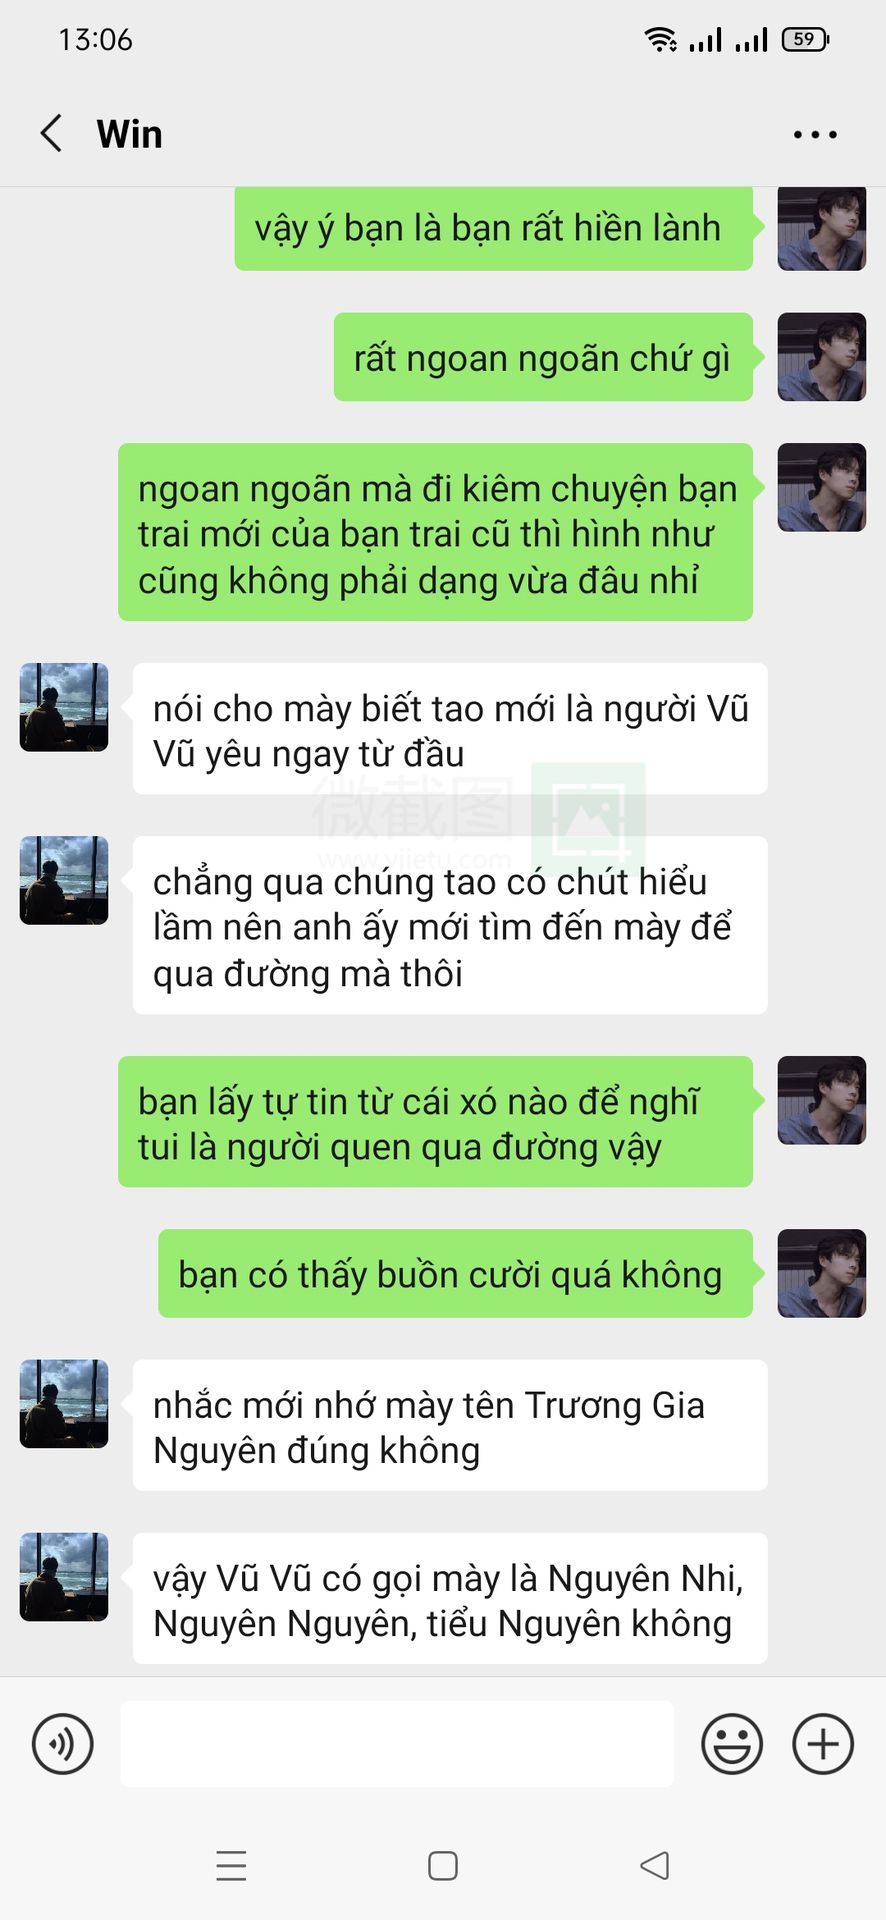Open the emoji sticker picker
Screen dimensions: 886x1920
coord(732,1744)
